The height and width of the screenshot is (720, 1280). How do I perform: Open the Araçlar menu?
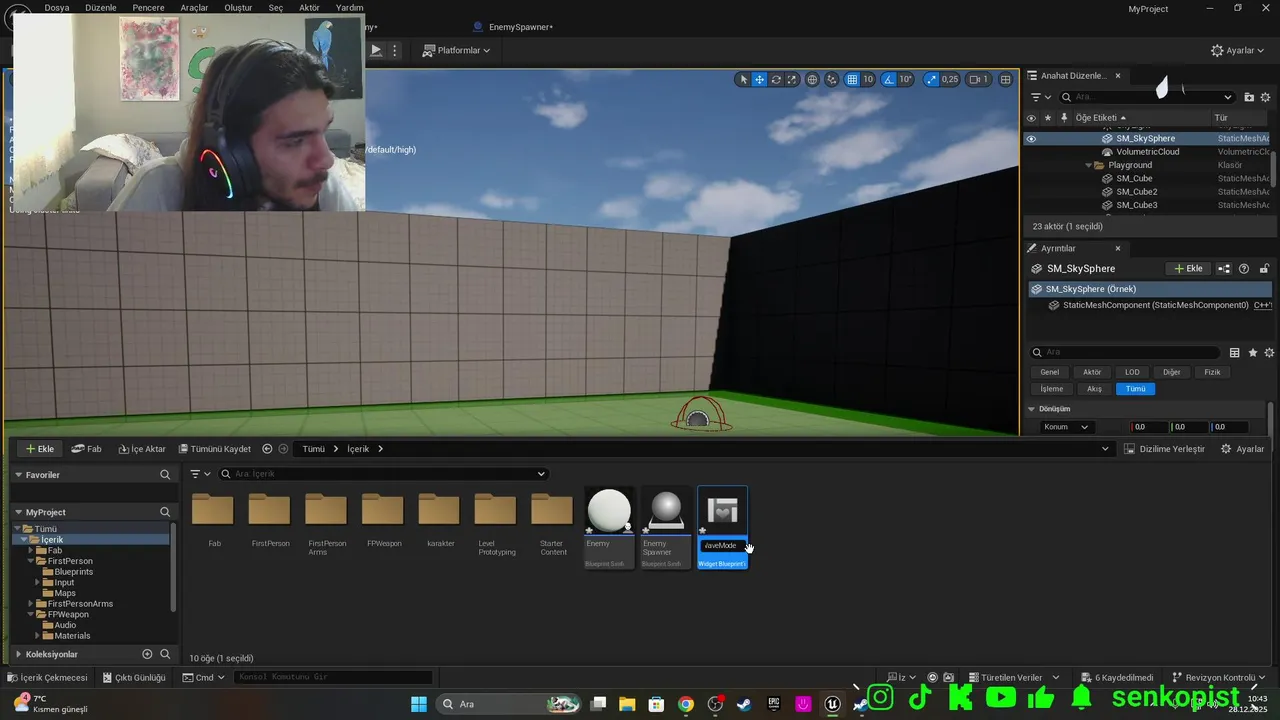click(194, 7)
